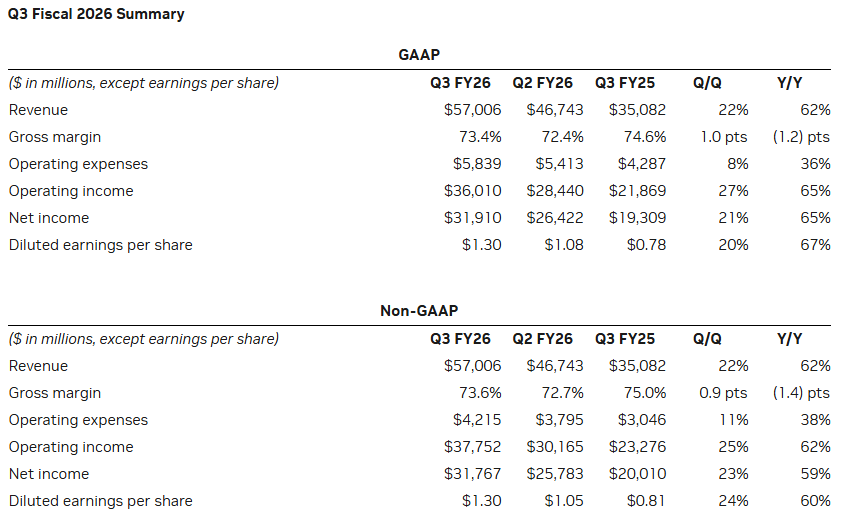Click GAAP diluted EPS Y/Y 67%
This screenshot has height=514, width=858.
coord(816,245)
